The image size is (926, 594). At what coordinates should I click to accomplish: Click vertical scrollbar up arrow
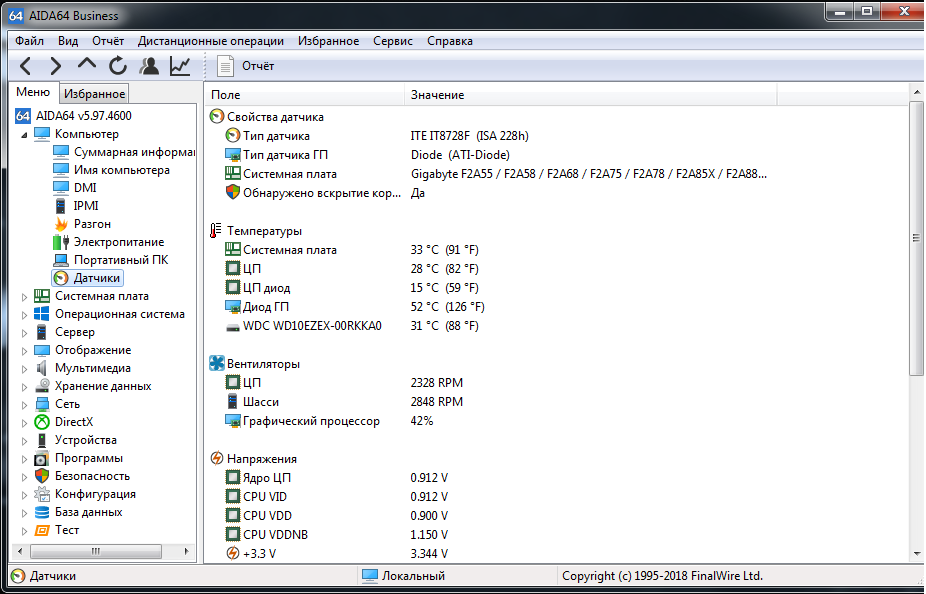click(x=917, y=92)
